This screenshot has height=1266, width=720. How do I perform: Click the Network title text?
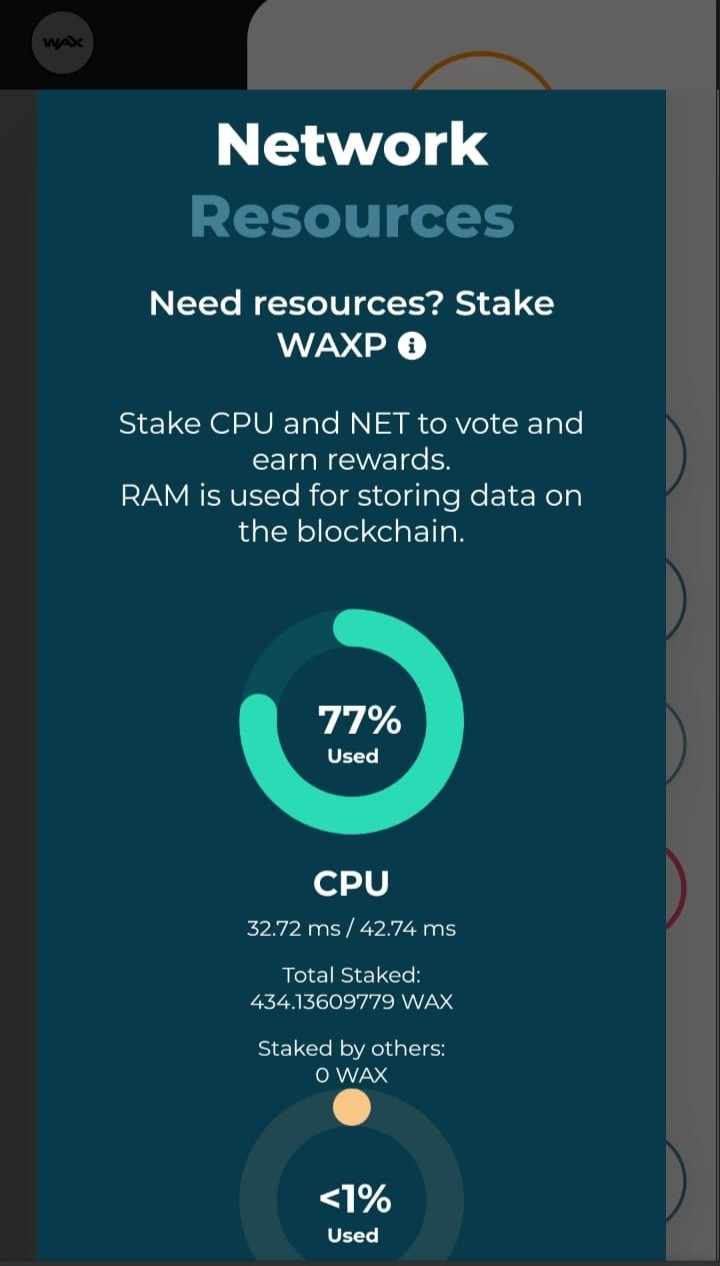(352, 145)
